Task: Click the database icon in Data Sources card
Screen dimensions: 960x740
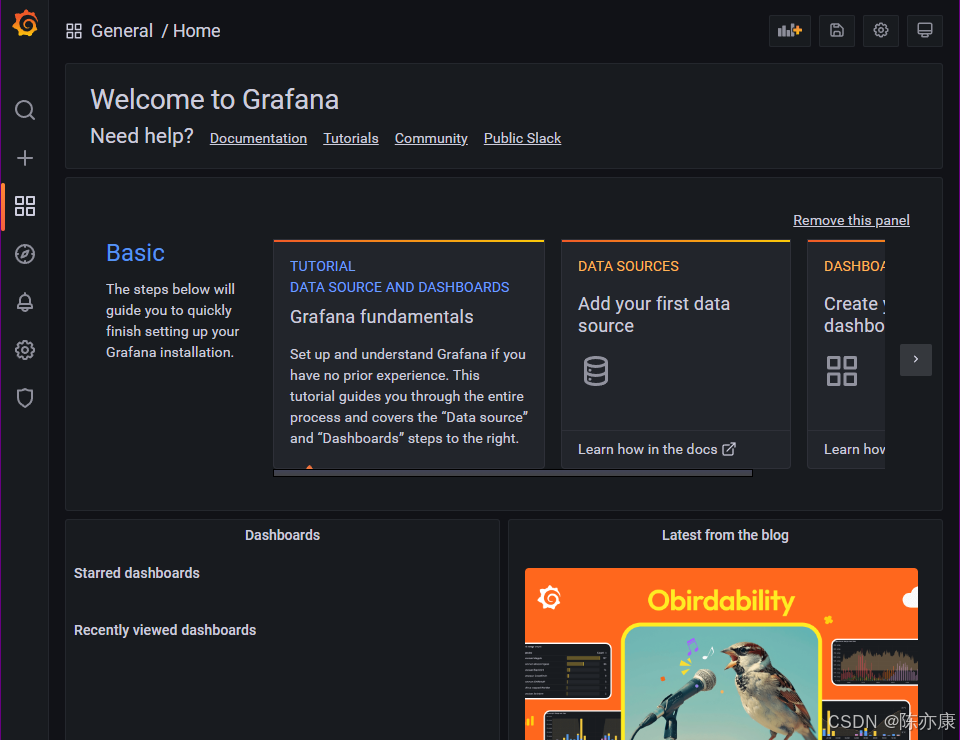Action: pyautogui.click(x=596, y=371)
